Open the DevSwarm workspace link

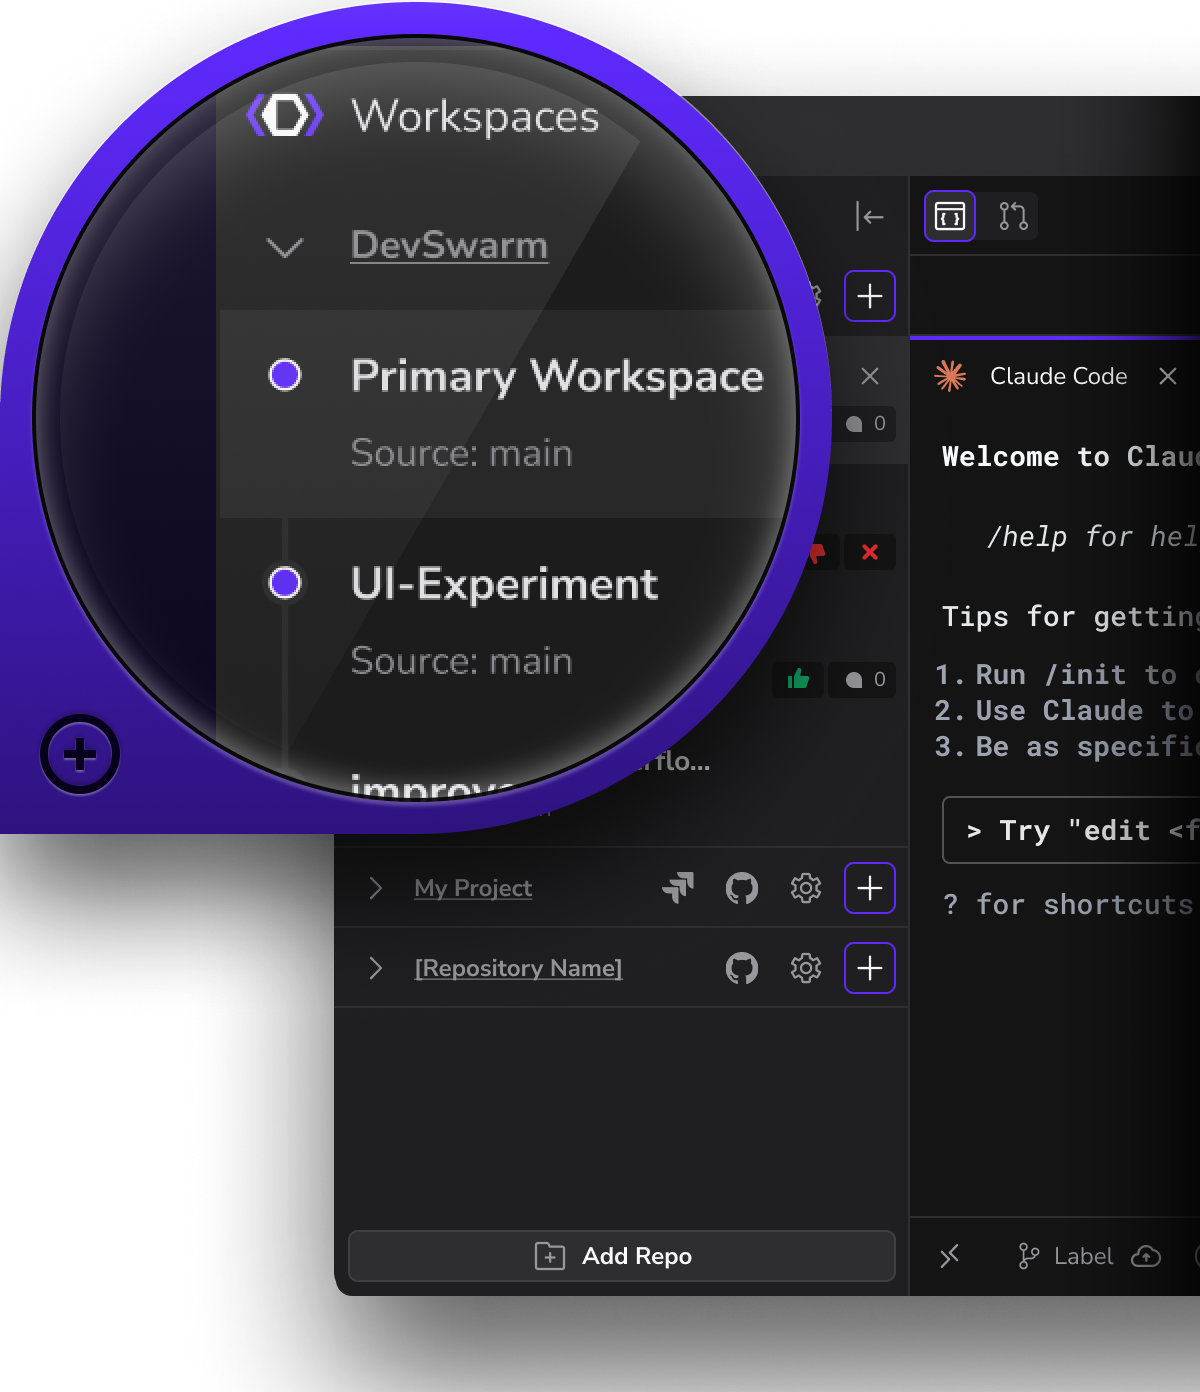tap(448, 246)
